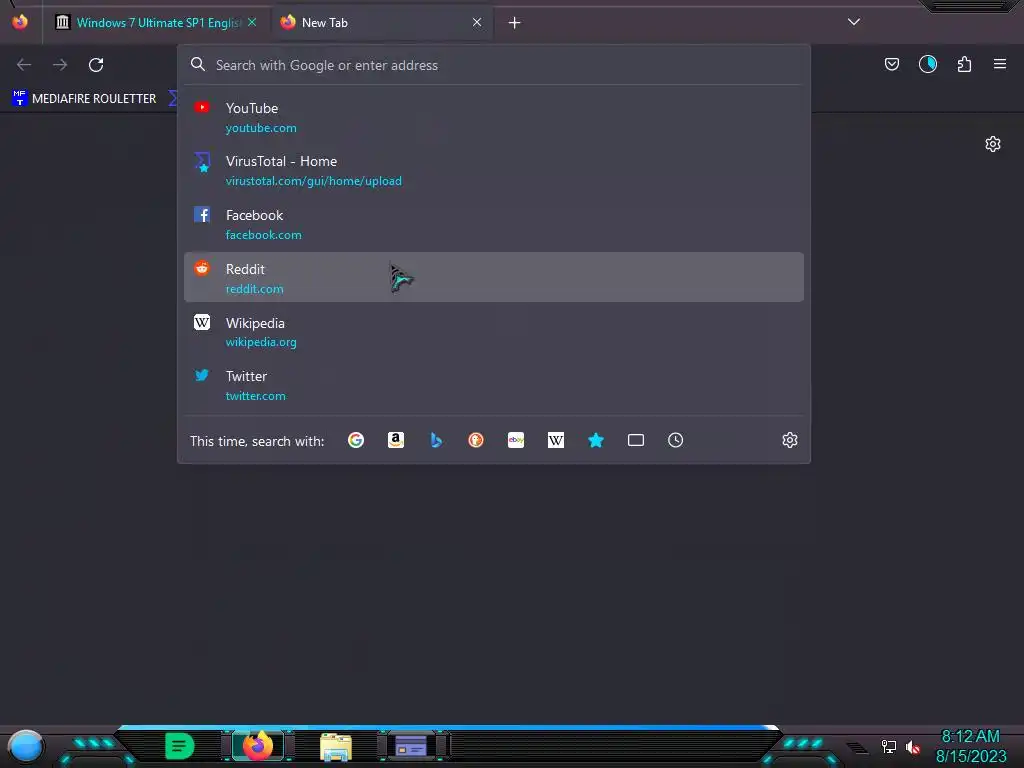Screen dimensions: 1024x768
Task: Click the address search field
Action: 494,65
